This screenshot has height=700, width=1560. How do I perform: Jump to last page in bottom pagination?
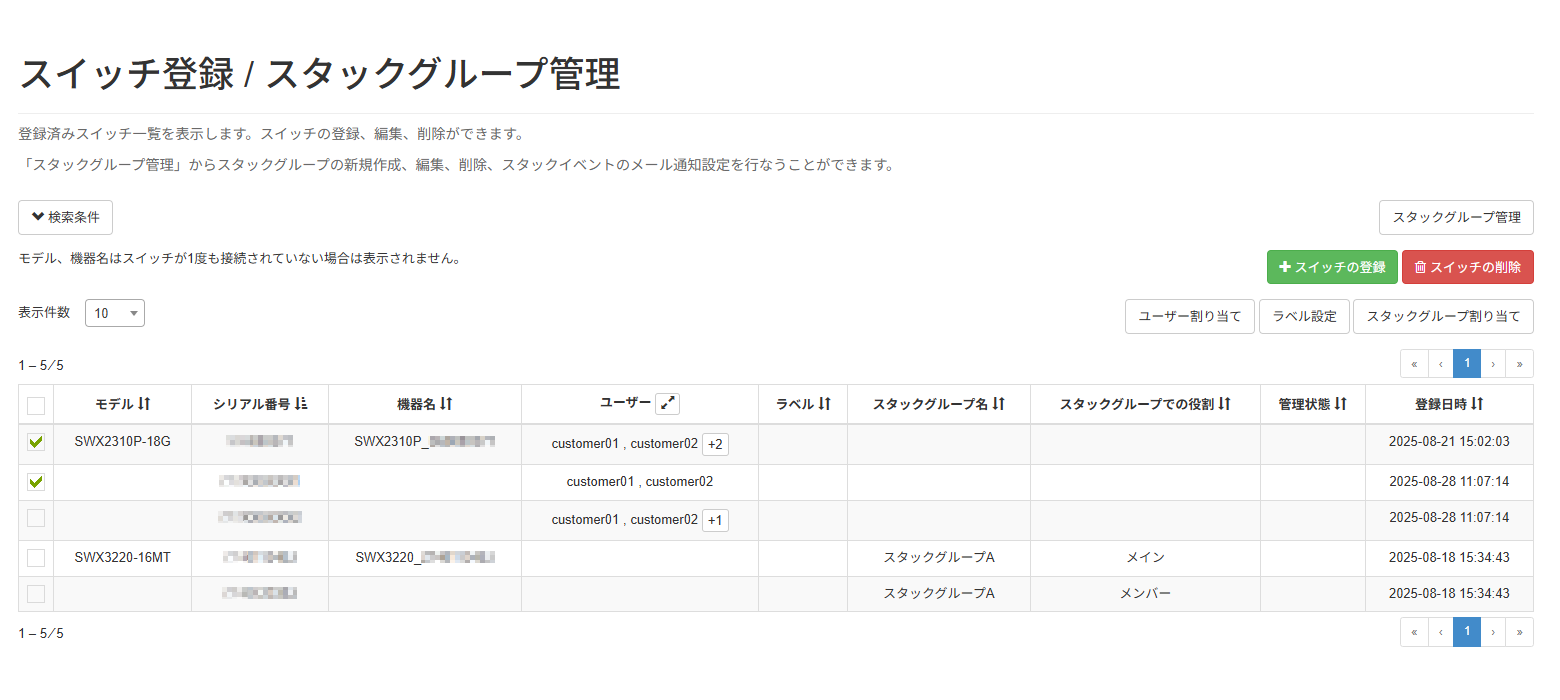[x=1519, y=632]
